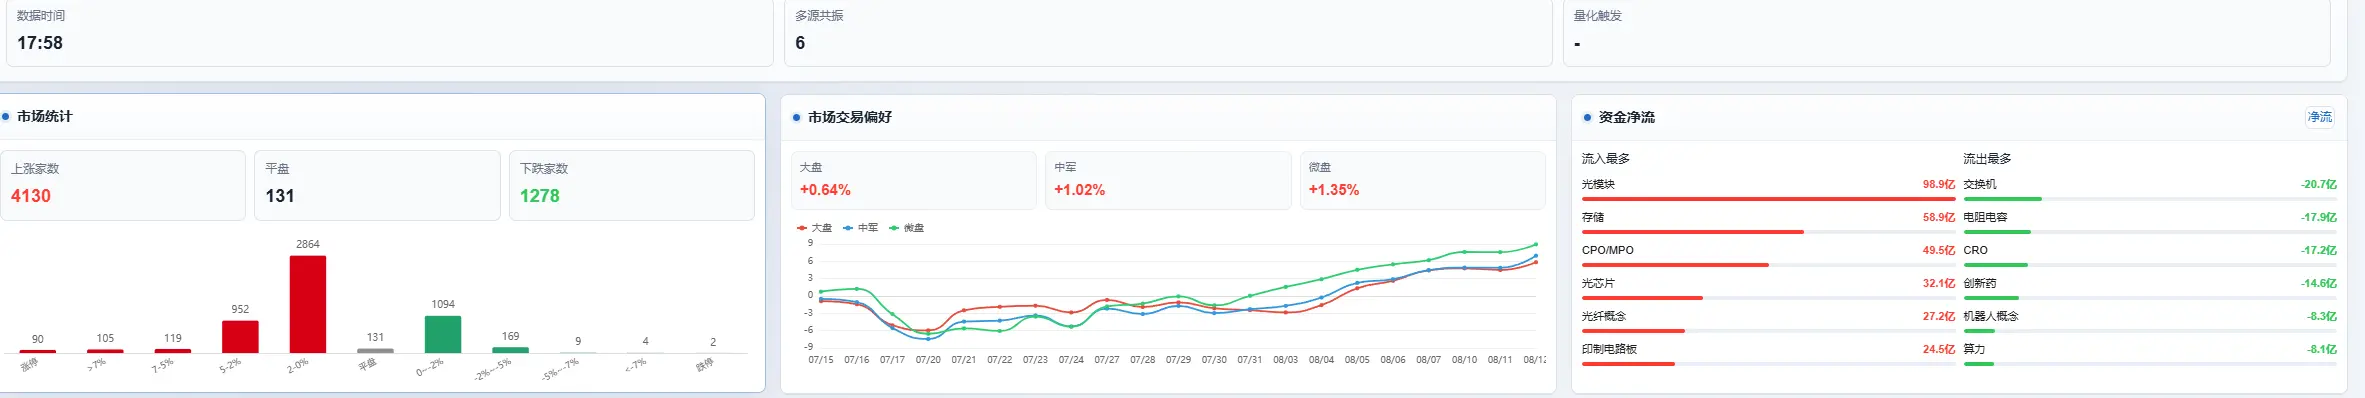Click the green -2%~-5% bar labeled 169
The height and width of the screenshot is (398, 2365).
click(x=510, y=350)
